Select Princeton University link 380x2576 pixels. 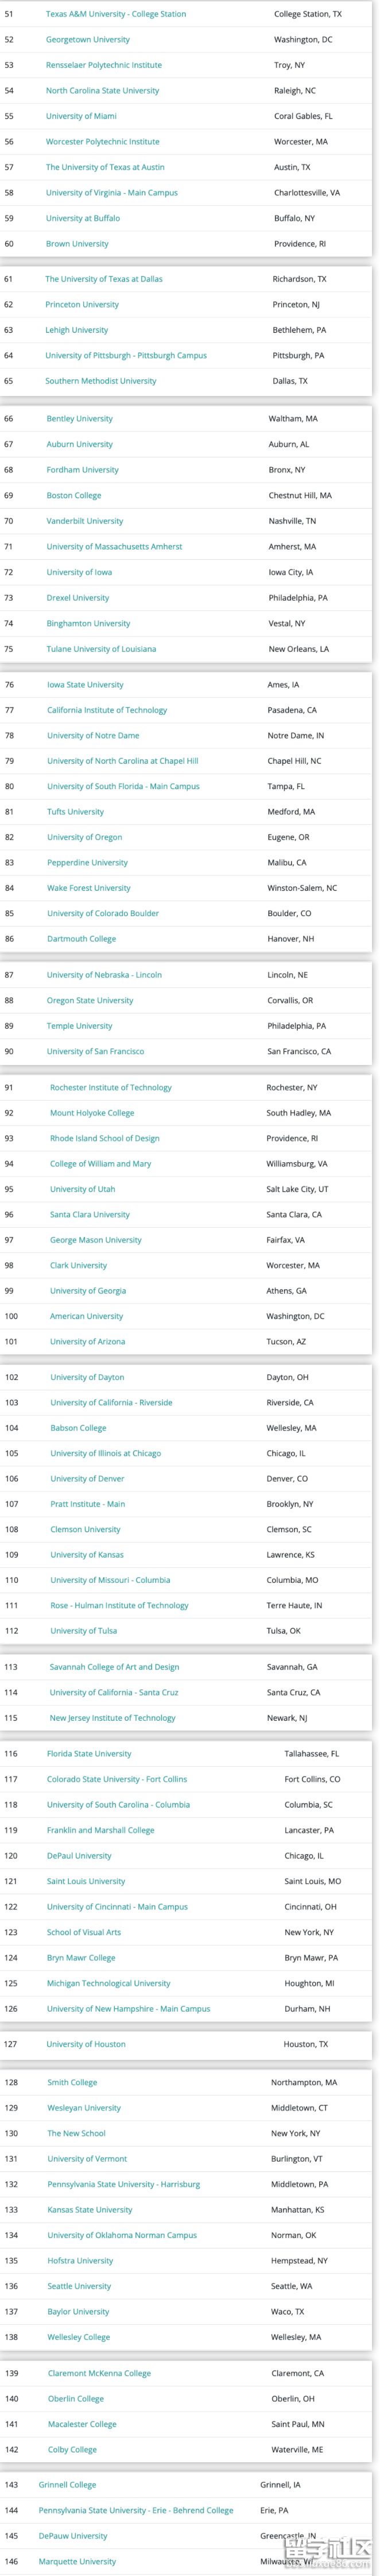coord(82,305)
